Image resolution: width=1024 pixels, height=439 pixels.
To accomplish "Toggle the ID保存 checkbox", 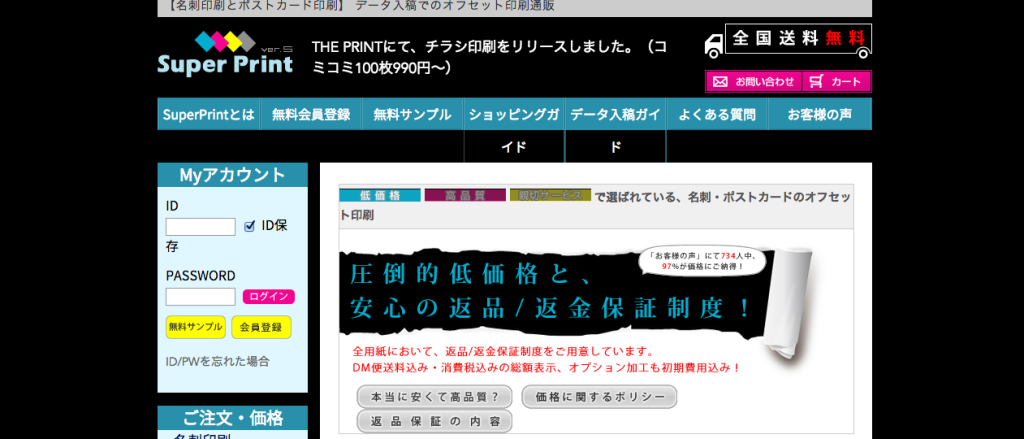I will click(250, 226).
